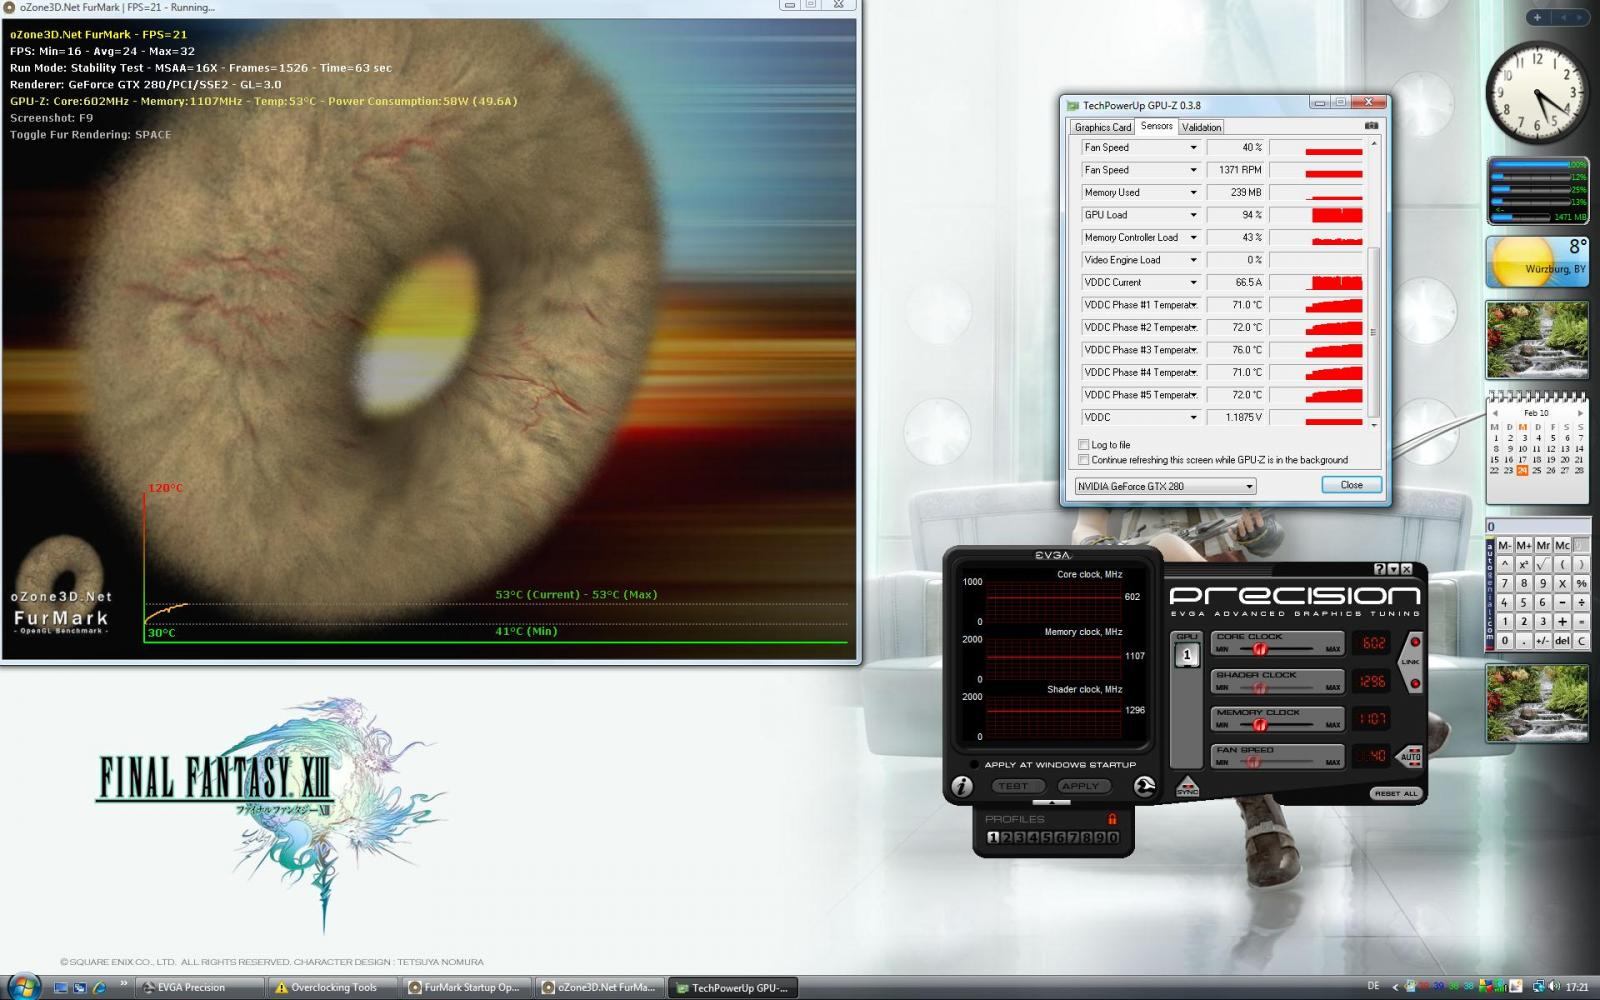The width and height of the screenshot is (1600, 1000).
Task: Click the Fan Speed slider handle
Action: click(1252, 762)
